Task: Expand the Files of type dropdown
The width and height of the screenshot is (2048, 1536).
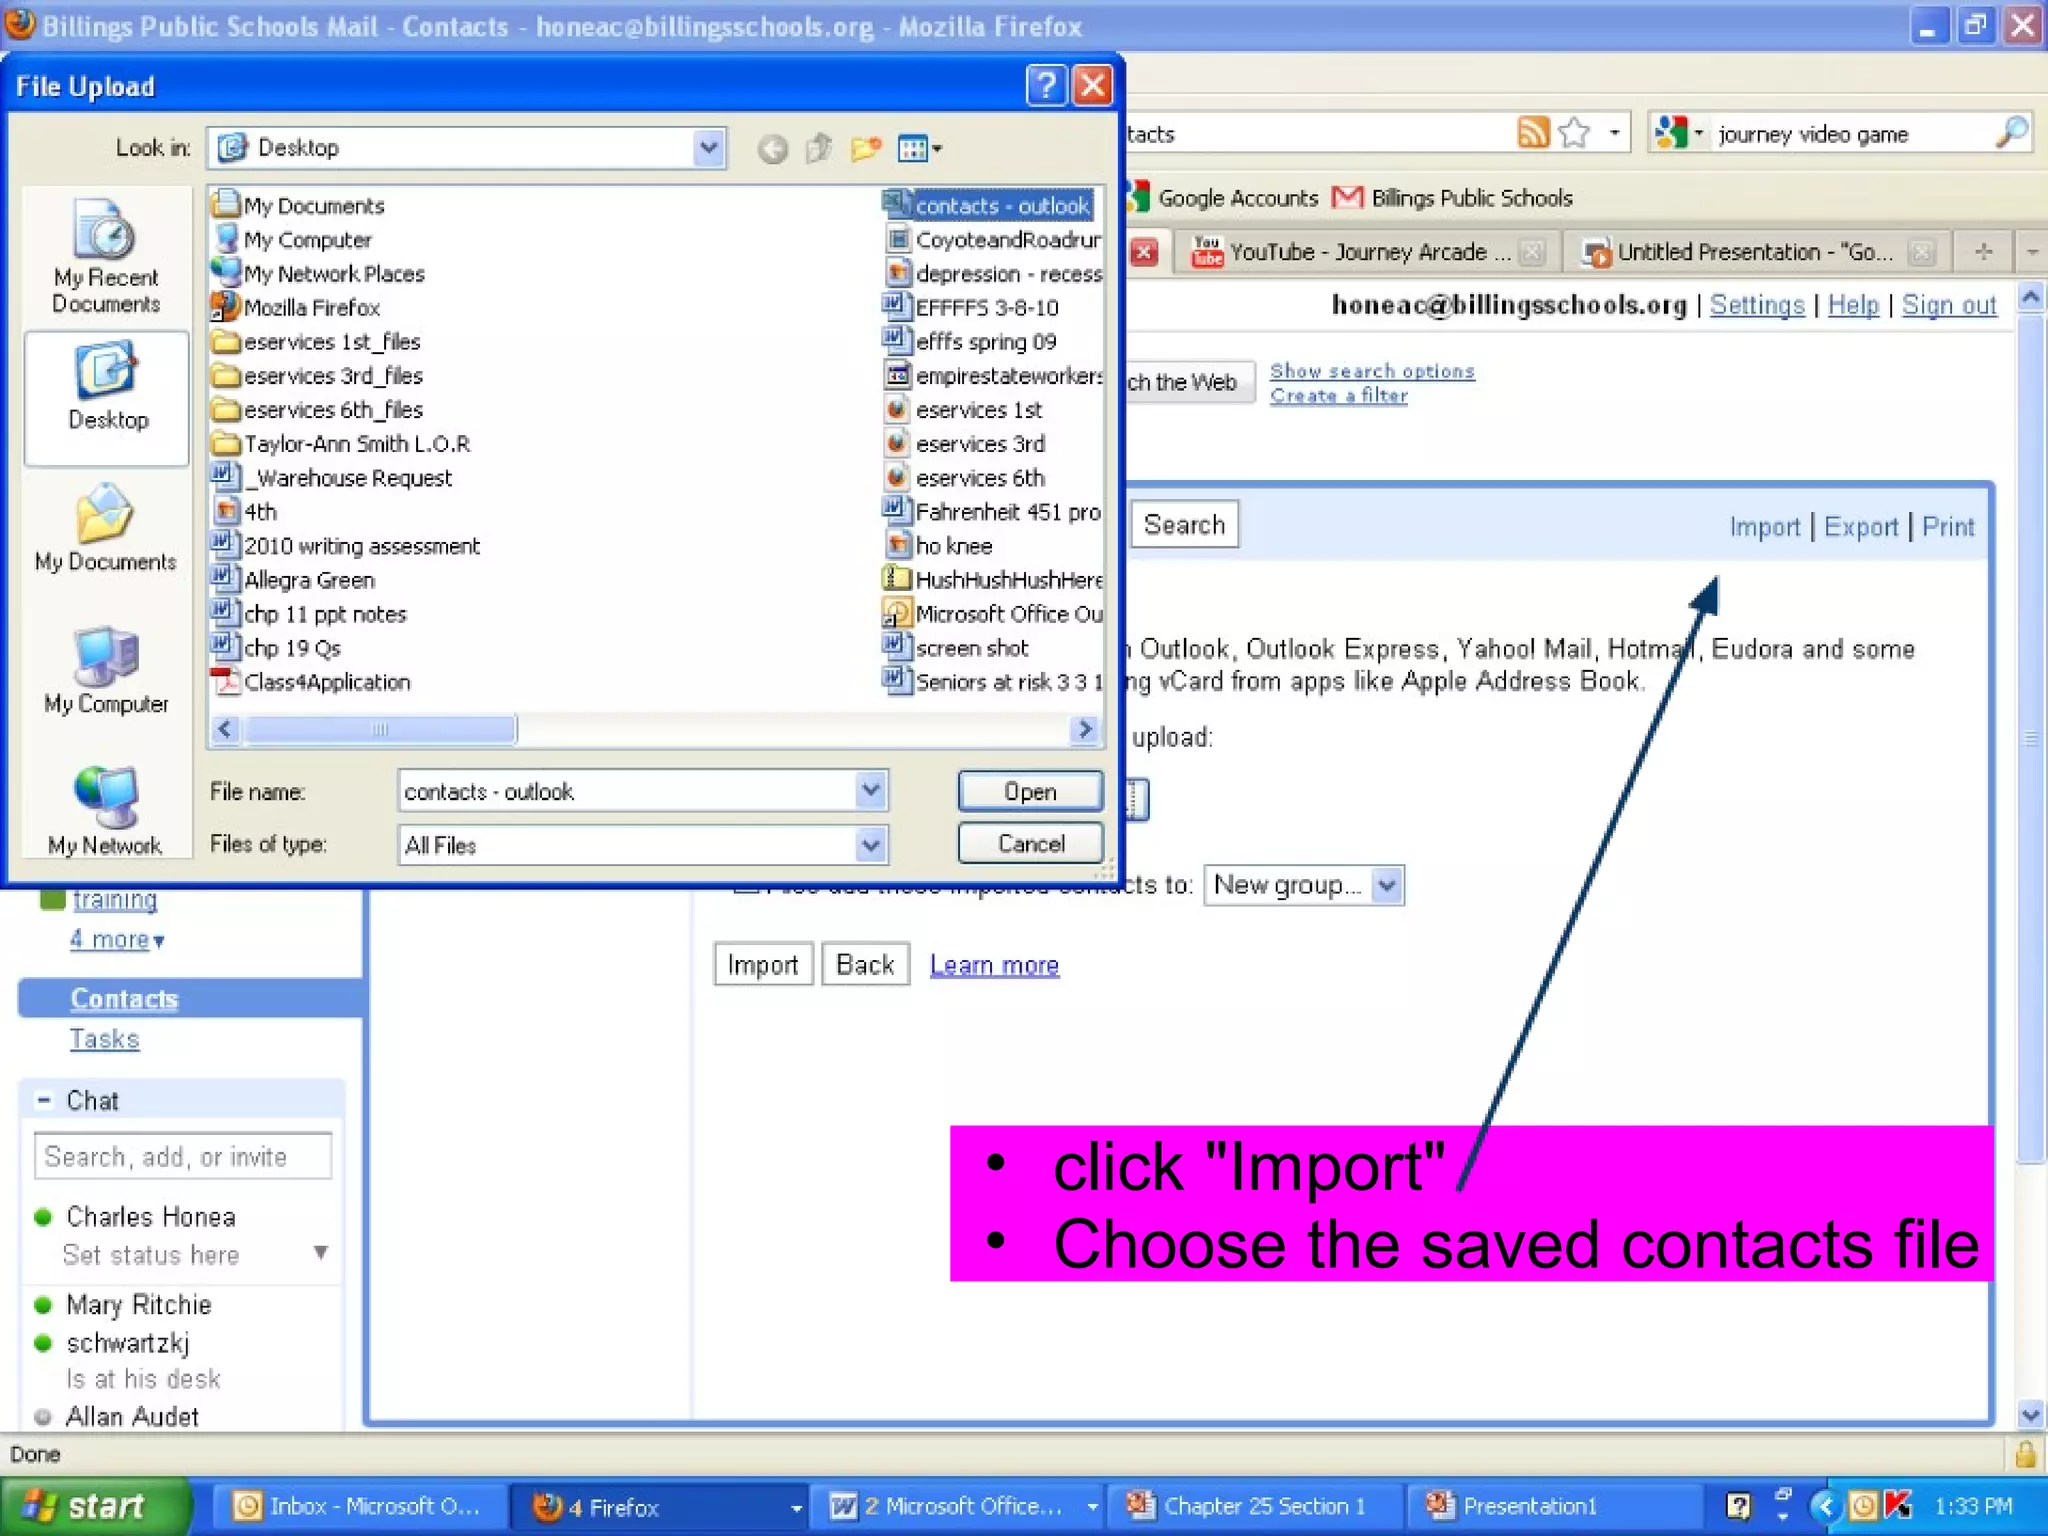Action: [x=870, y=845]
